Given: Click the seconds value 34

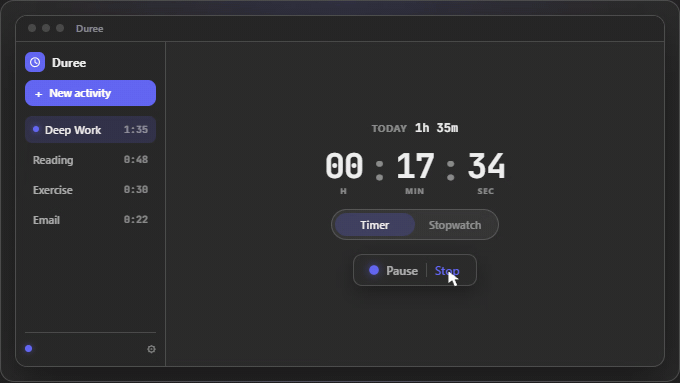Looking at the screenshot, I should tap(486, 166).
